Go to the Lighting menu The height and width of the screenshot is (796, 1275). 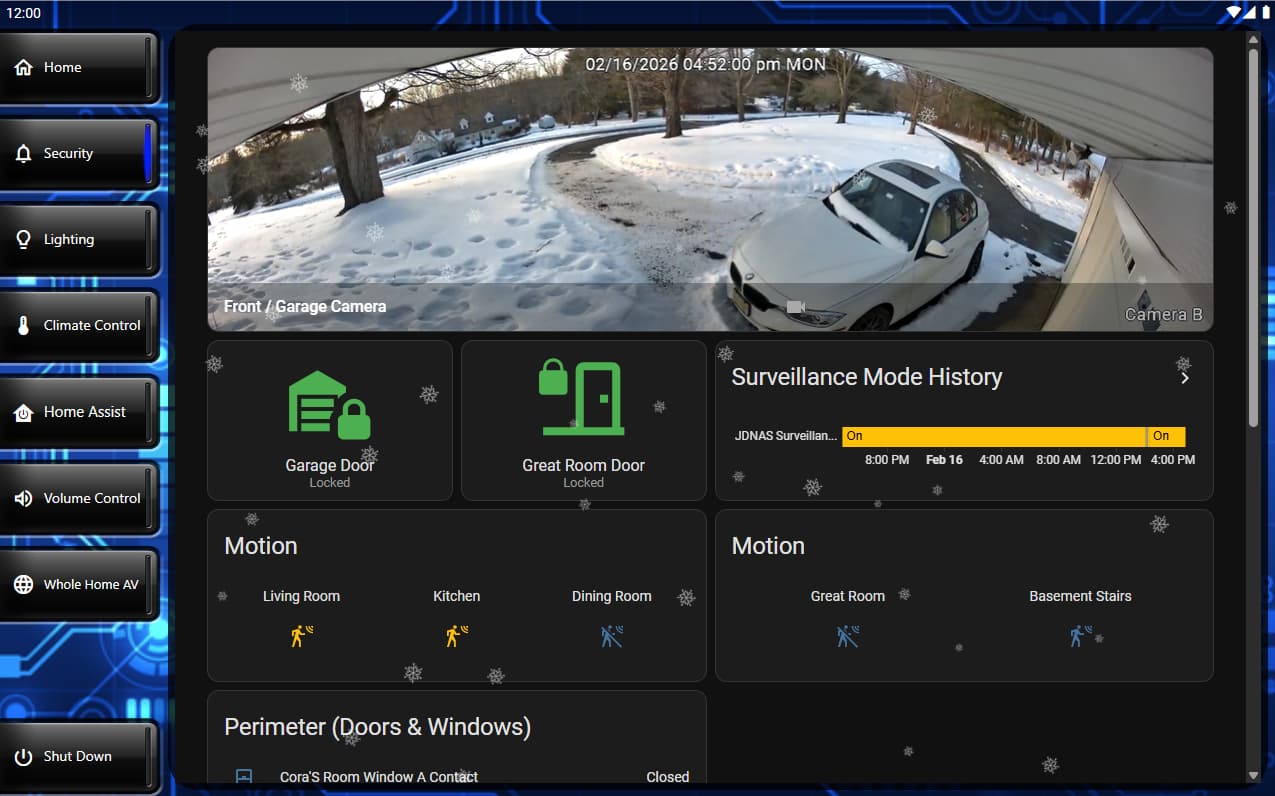(x=79, y=240)
